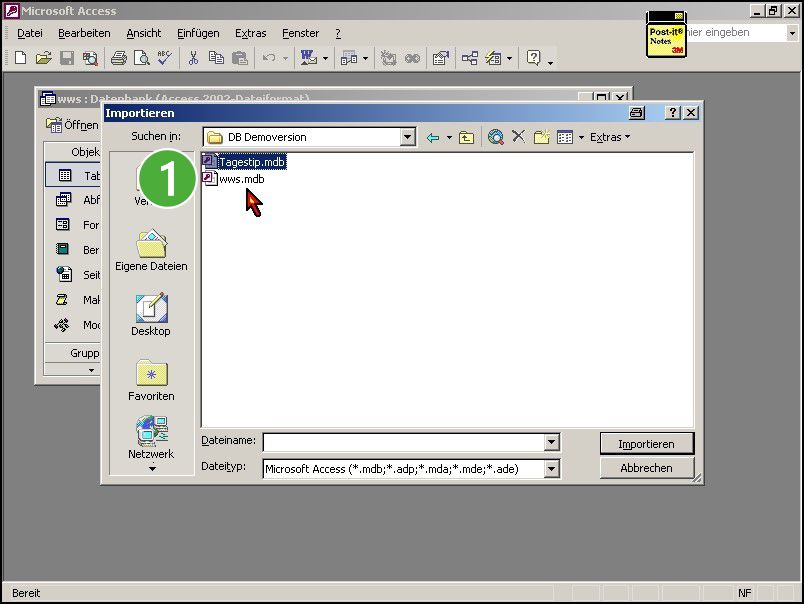This screenshot has width=804, height=604.
Task: Open Netzwerk in the places bar
Action: tap(151, 437)
